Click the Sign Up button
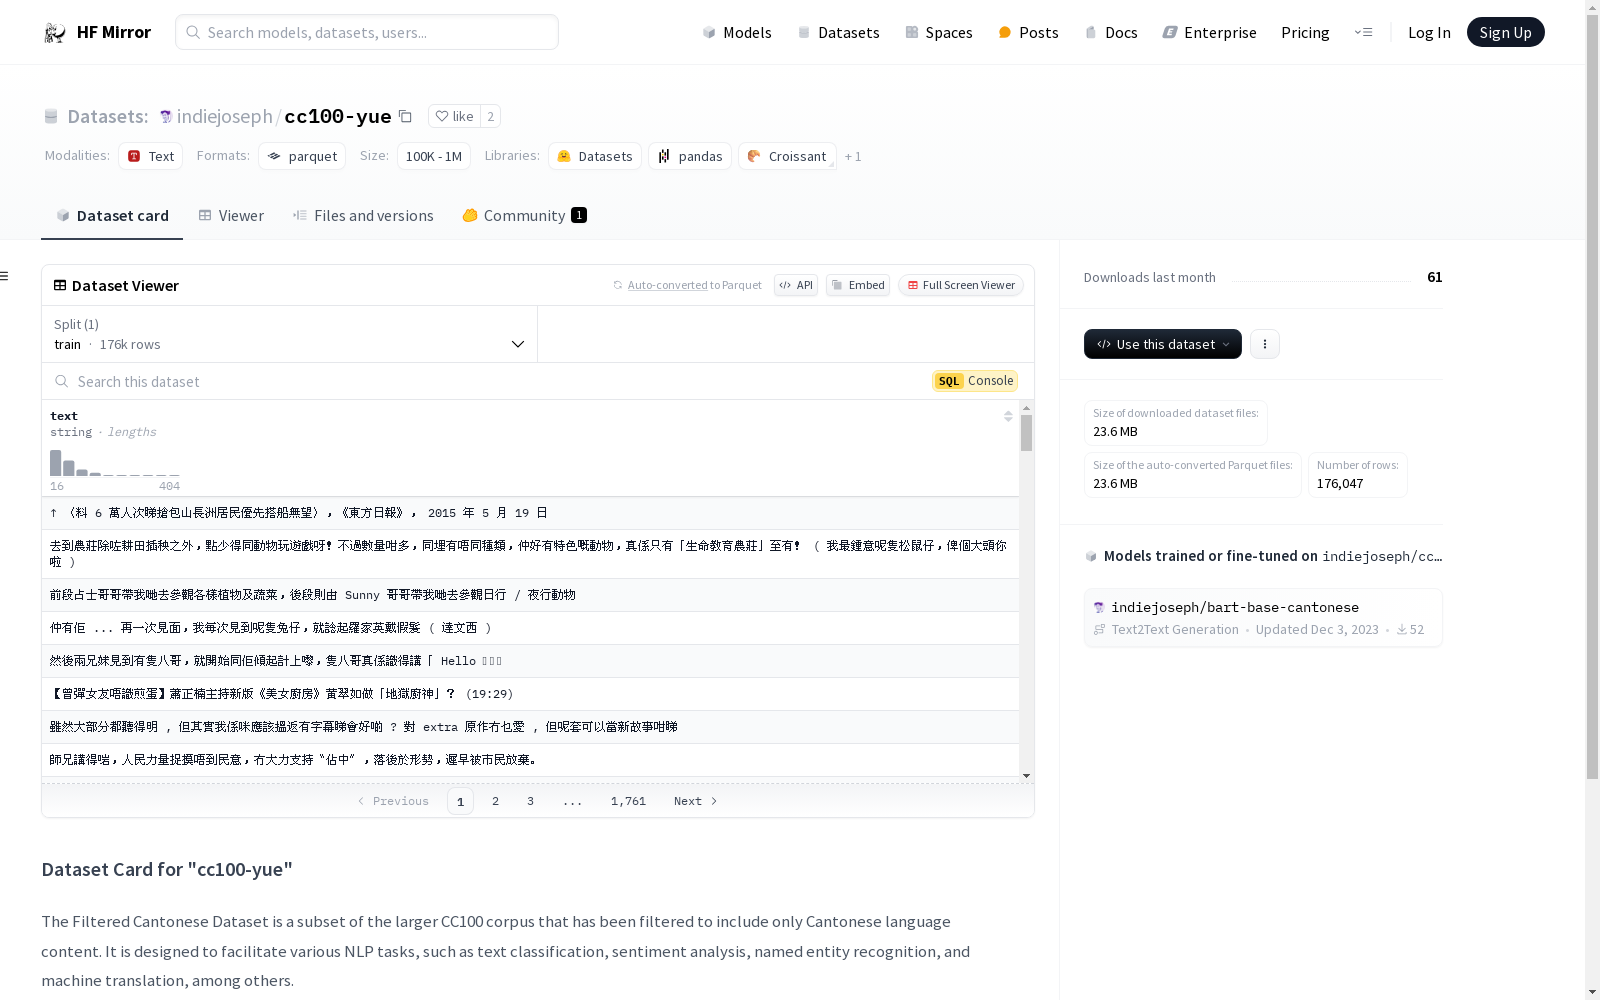1600x1000 pixels. click(1506, 32)
